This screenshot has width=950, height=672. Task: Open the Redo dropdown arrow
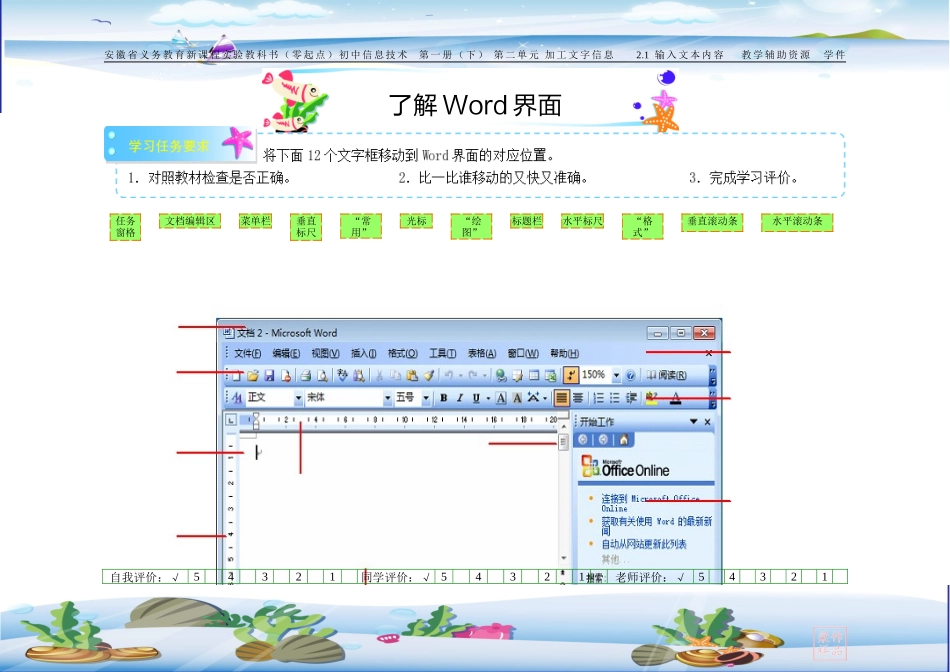485,376
